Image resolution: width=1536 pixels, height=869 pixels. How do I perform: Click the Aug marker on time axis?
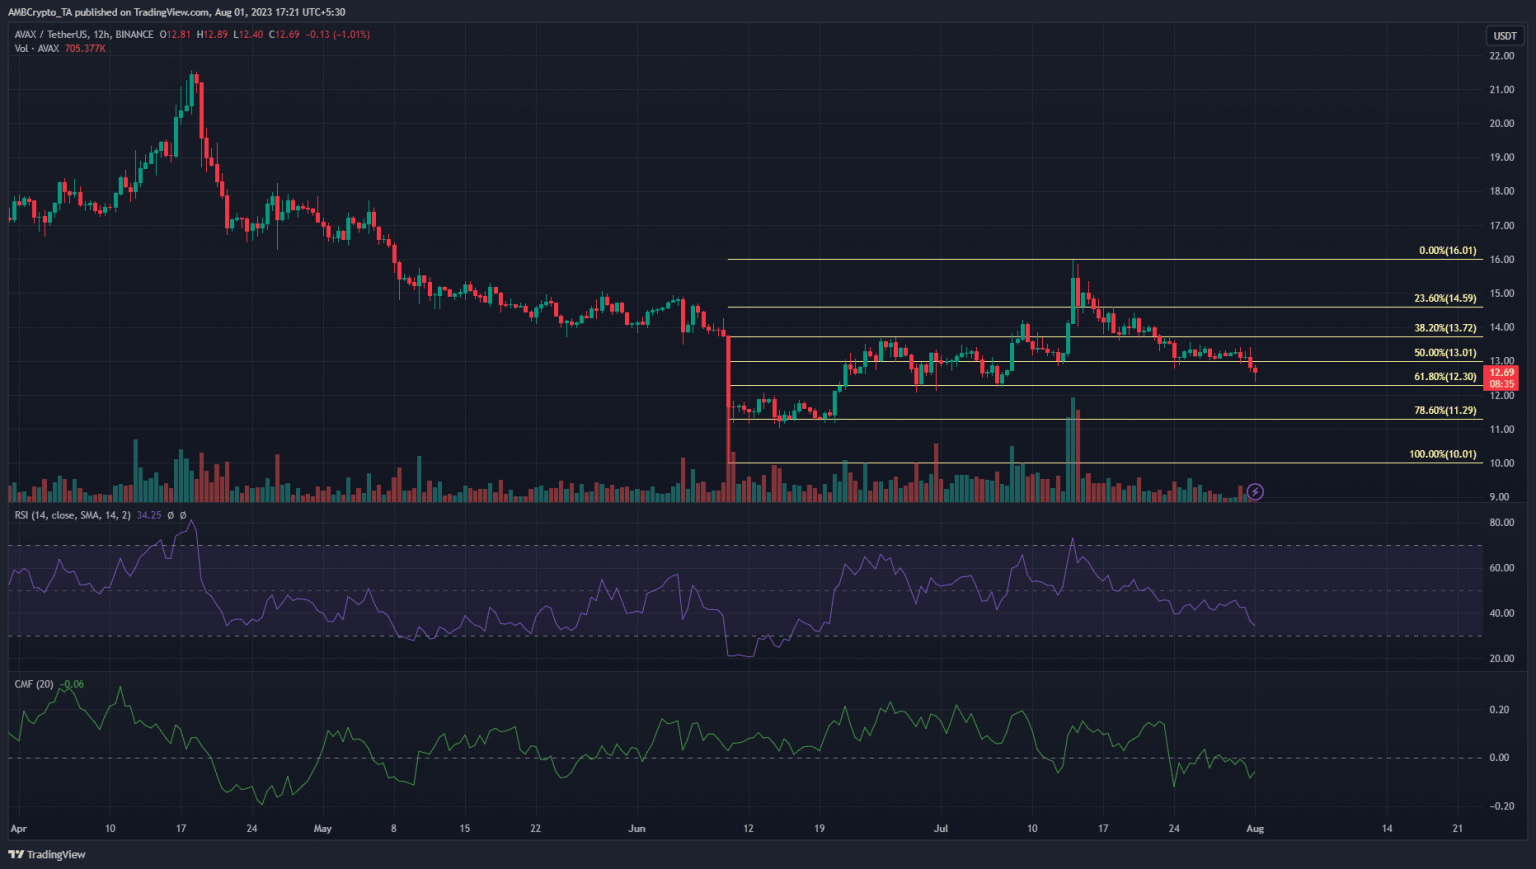point(1255,828)
